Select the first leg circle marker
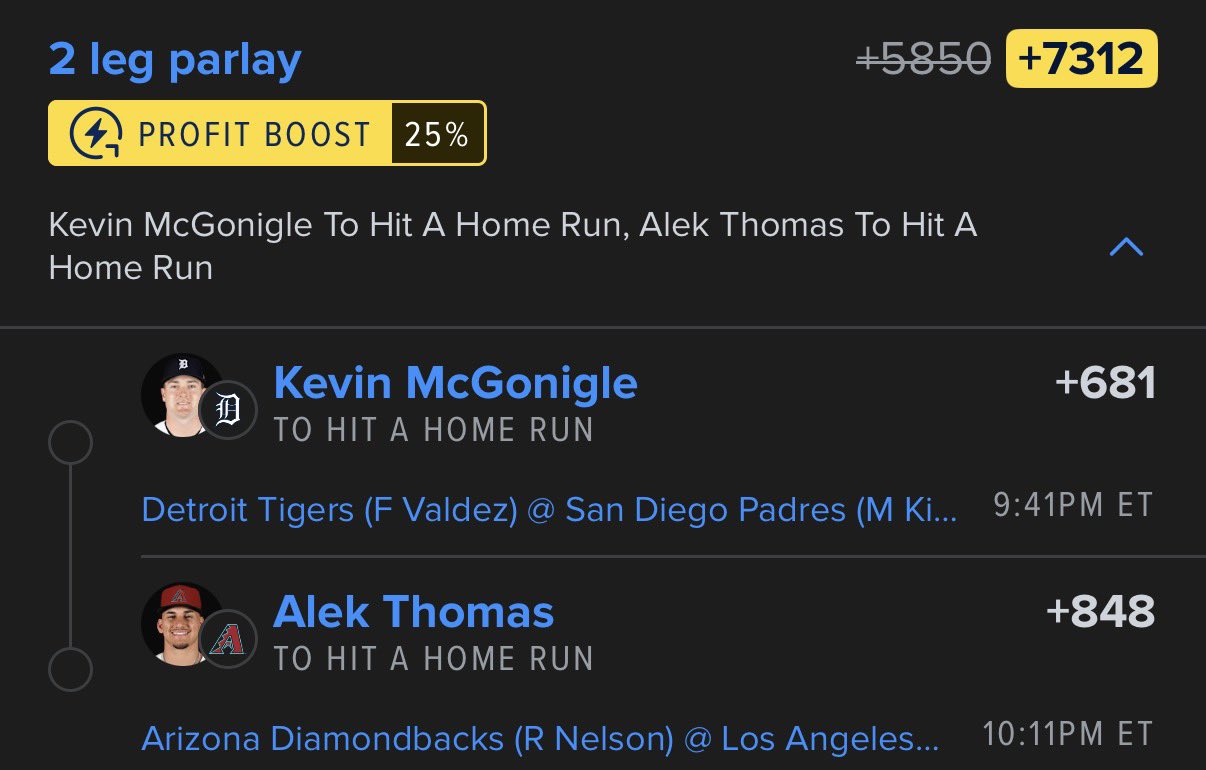This screenshot has width=1206, height=770. [x=70, y=443]
